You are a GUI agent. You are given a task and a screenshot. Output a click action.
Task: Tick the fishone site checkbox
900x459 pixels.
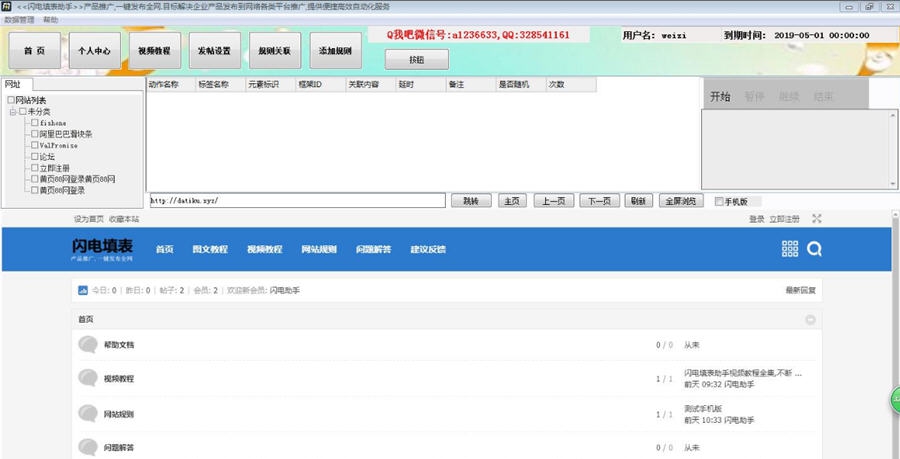coord(35,122)
